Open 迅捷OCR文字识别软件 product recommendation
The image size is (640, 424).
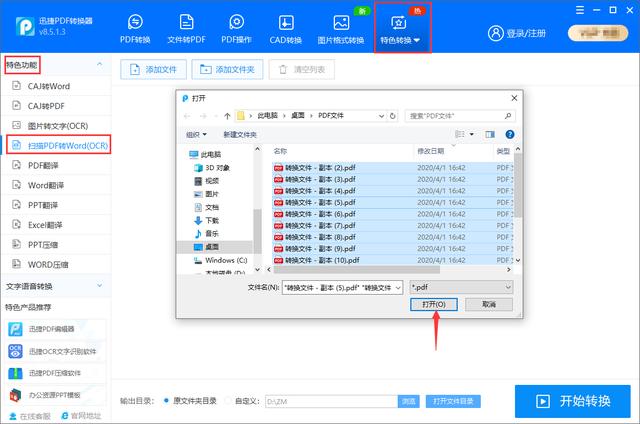tap(56, 351)
